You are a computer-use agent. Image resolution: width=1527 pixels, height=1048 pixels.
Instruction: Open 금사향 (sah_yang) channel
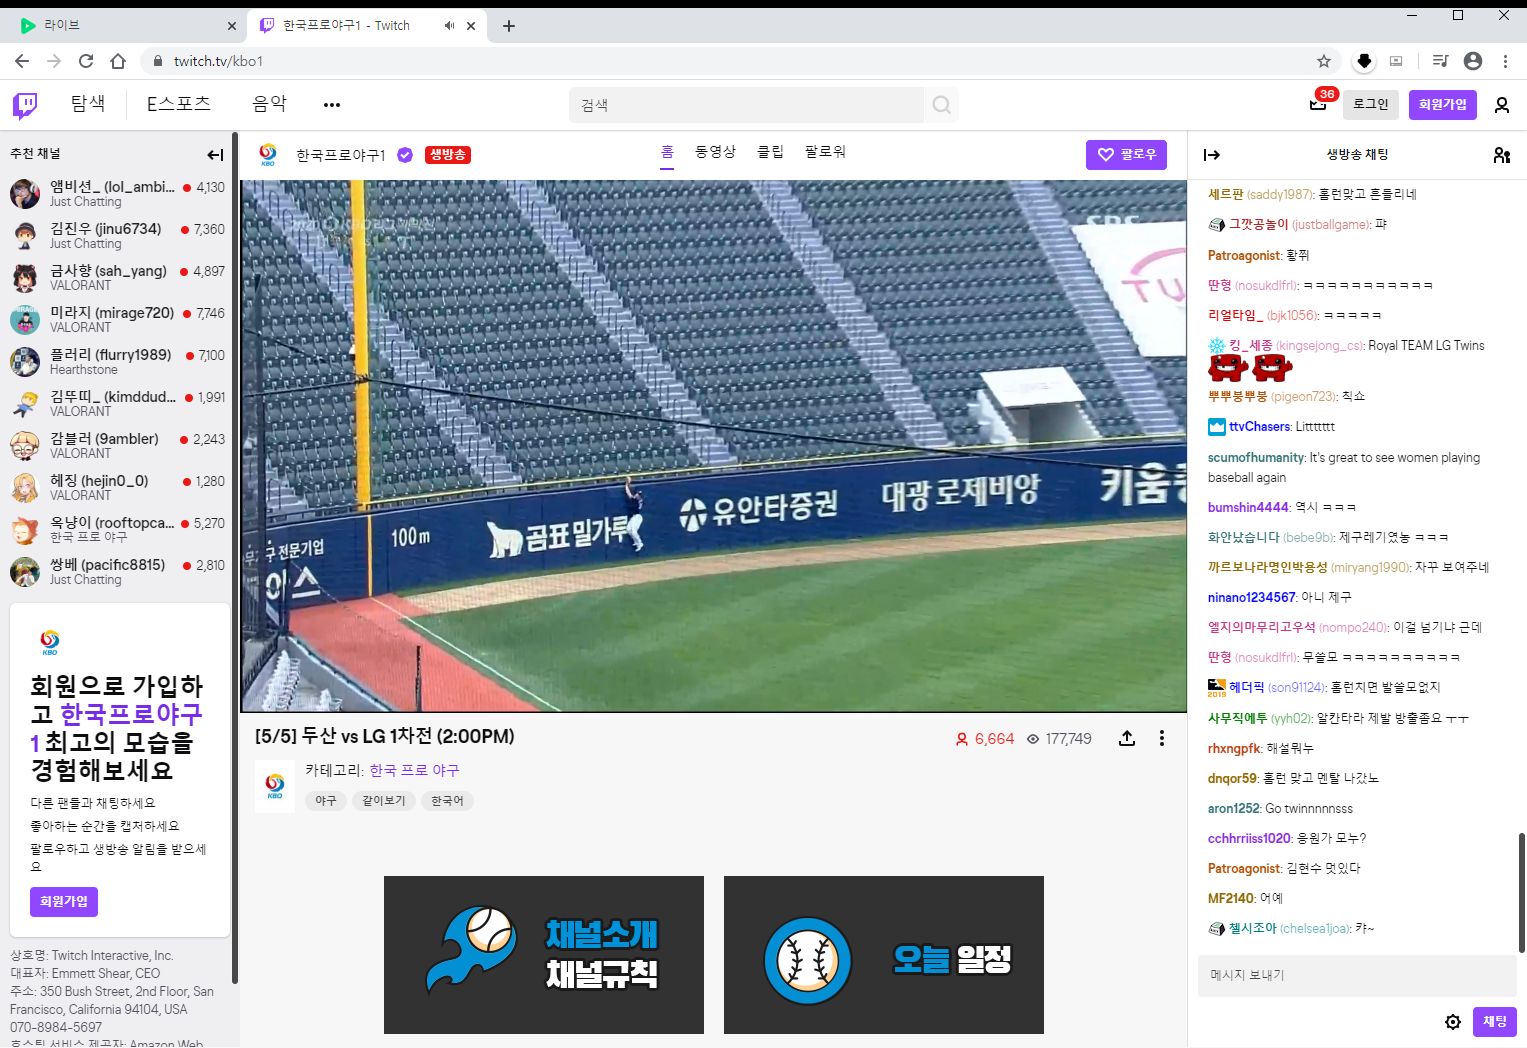pos(118,277)
